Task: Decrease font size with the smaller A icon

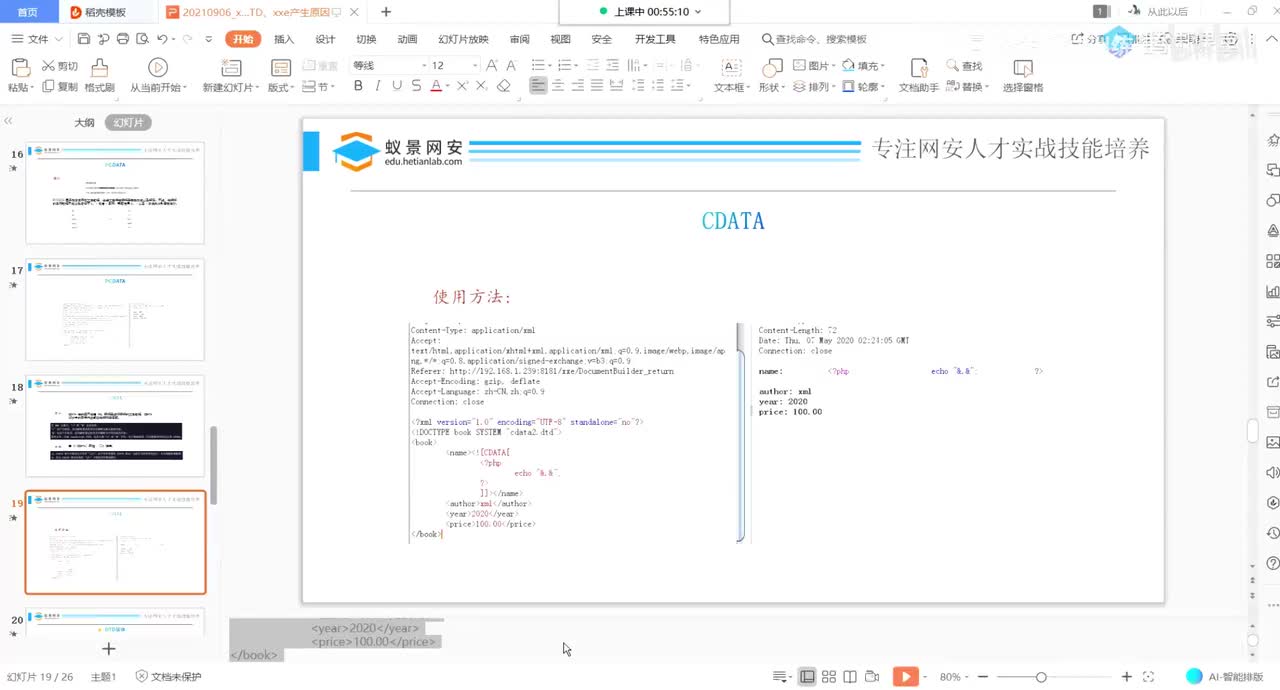Action: 509,65
